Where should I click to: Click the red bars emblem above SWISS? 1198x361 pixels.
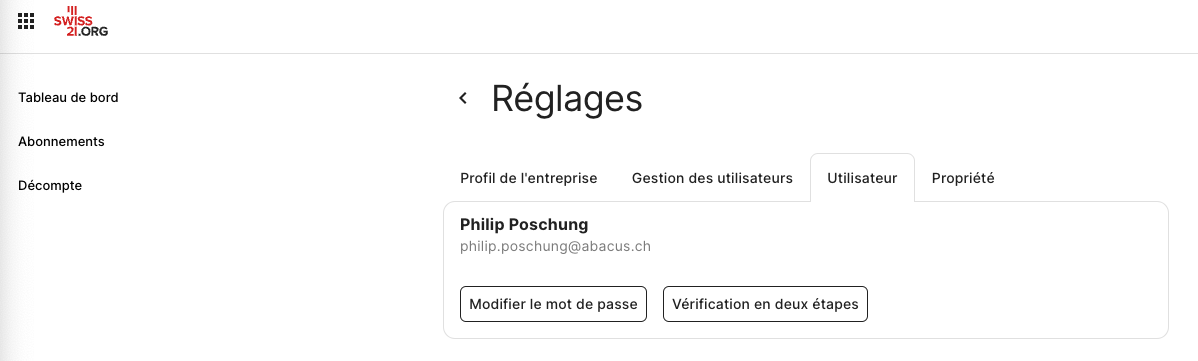pos(73,11)
